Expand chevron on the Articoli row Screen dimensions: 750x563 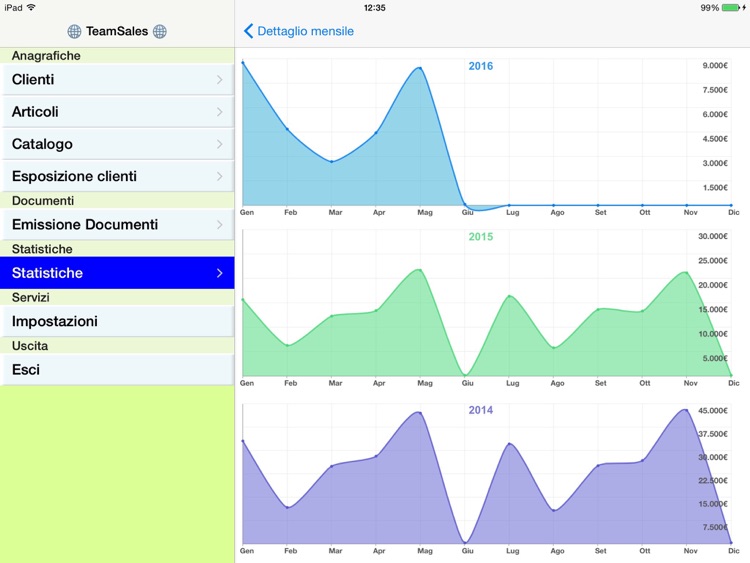[x=220, y=111]
